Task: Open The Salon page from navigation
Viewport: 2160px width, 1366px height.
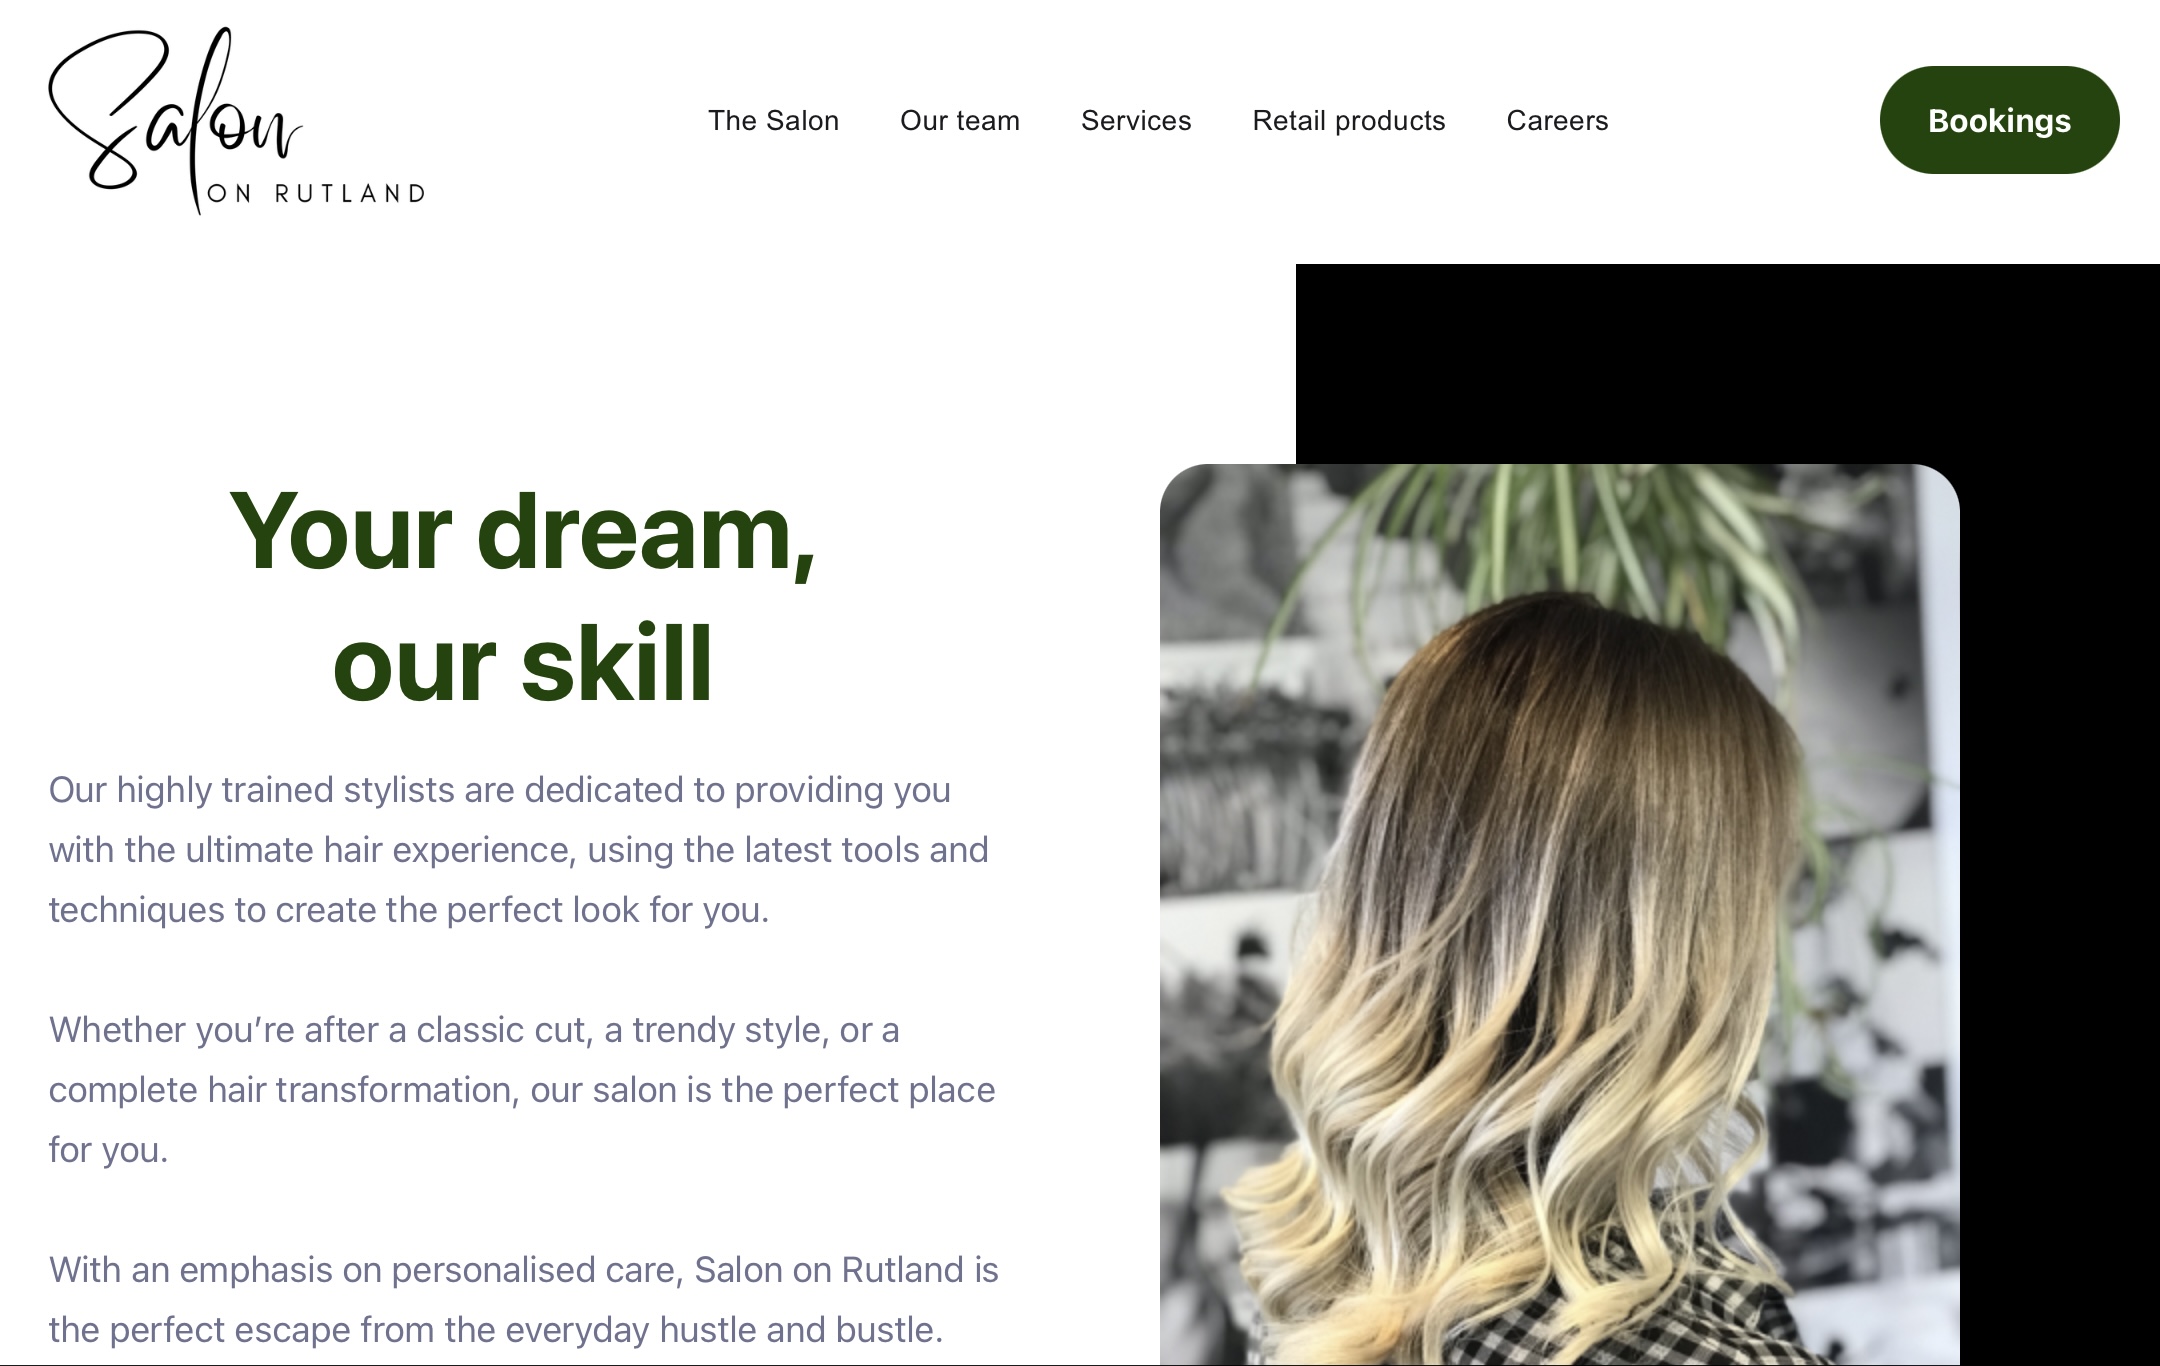Action: [x=773, y=120]
